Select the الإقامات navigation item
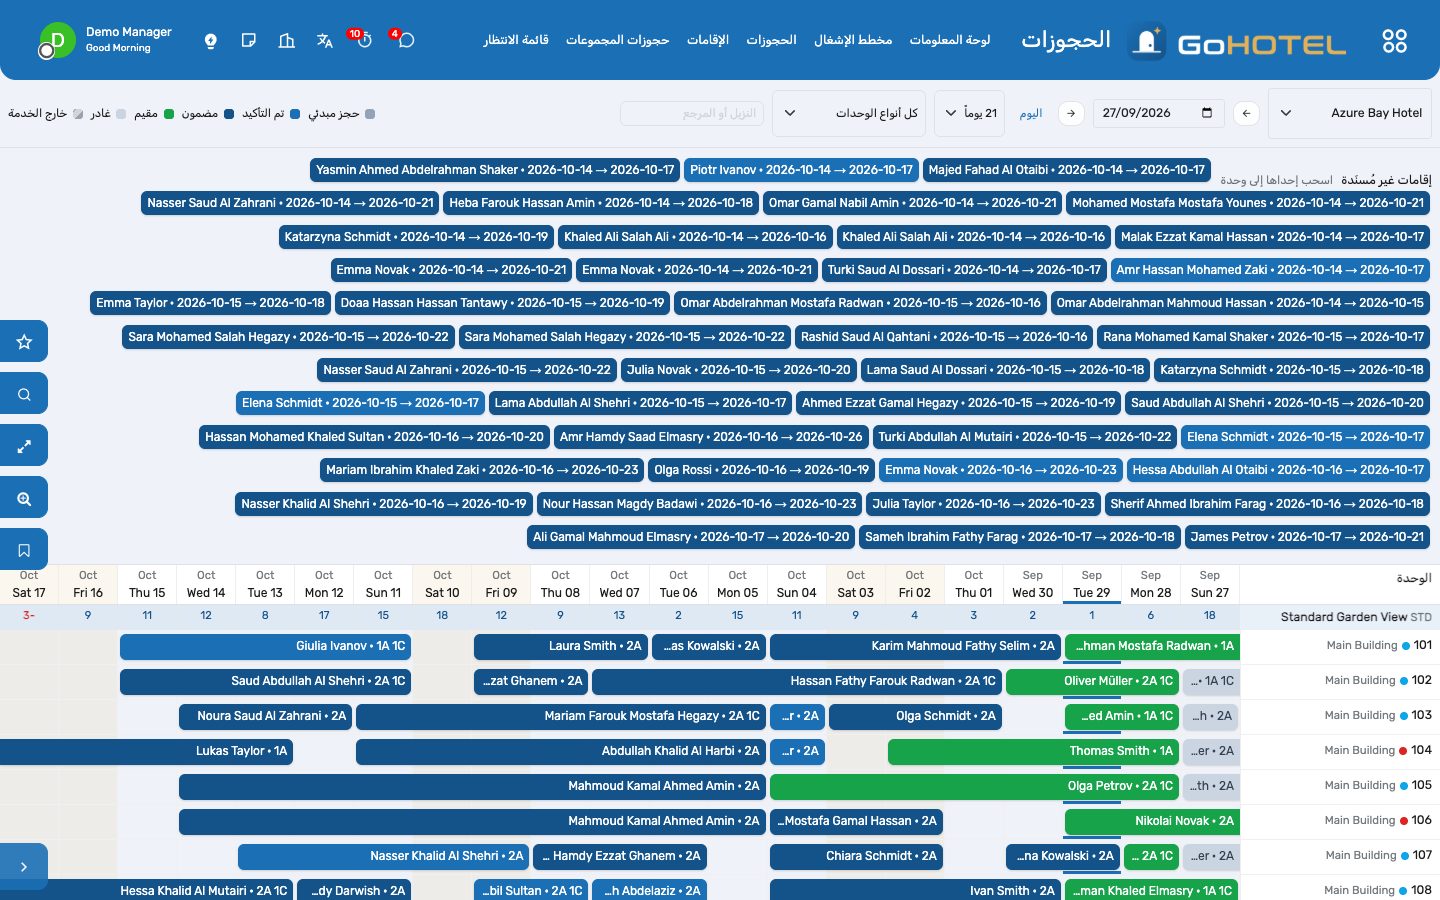 708,40
